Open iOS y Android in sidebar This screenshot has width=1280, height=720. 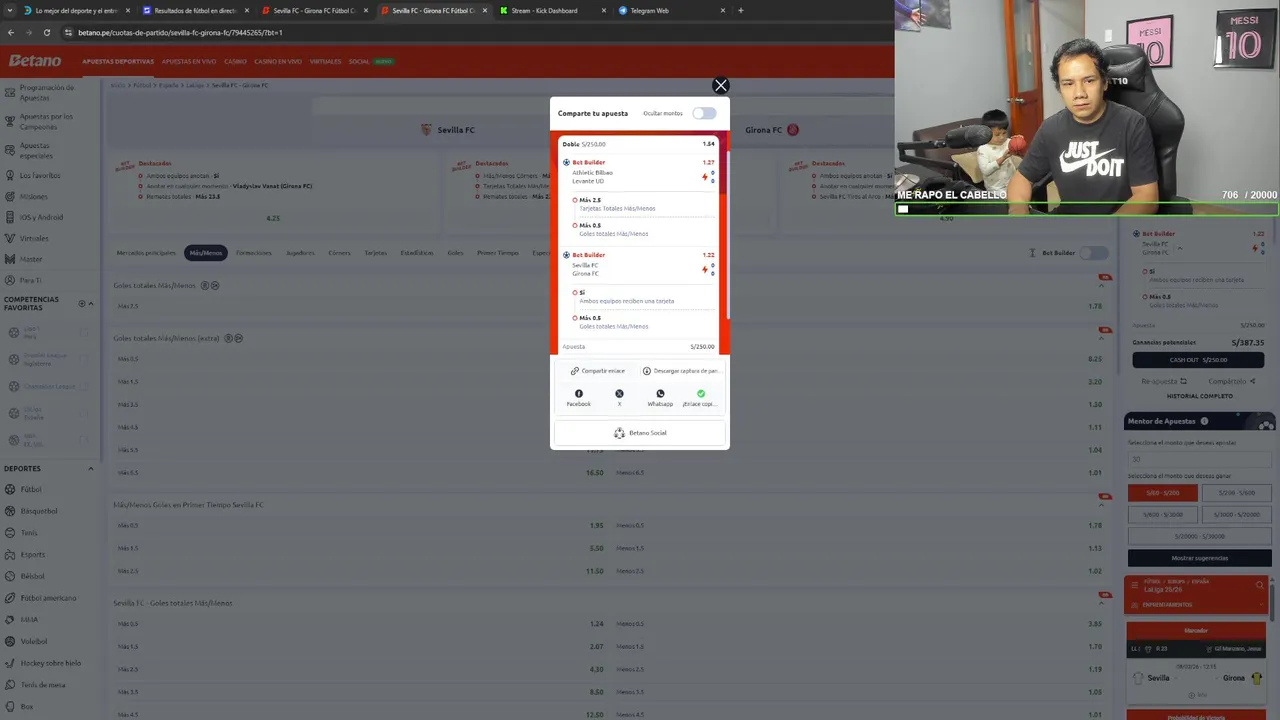pyautogui.click(x=41, y=217)
